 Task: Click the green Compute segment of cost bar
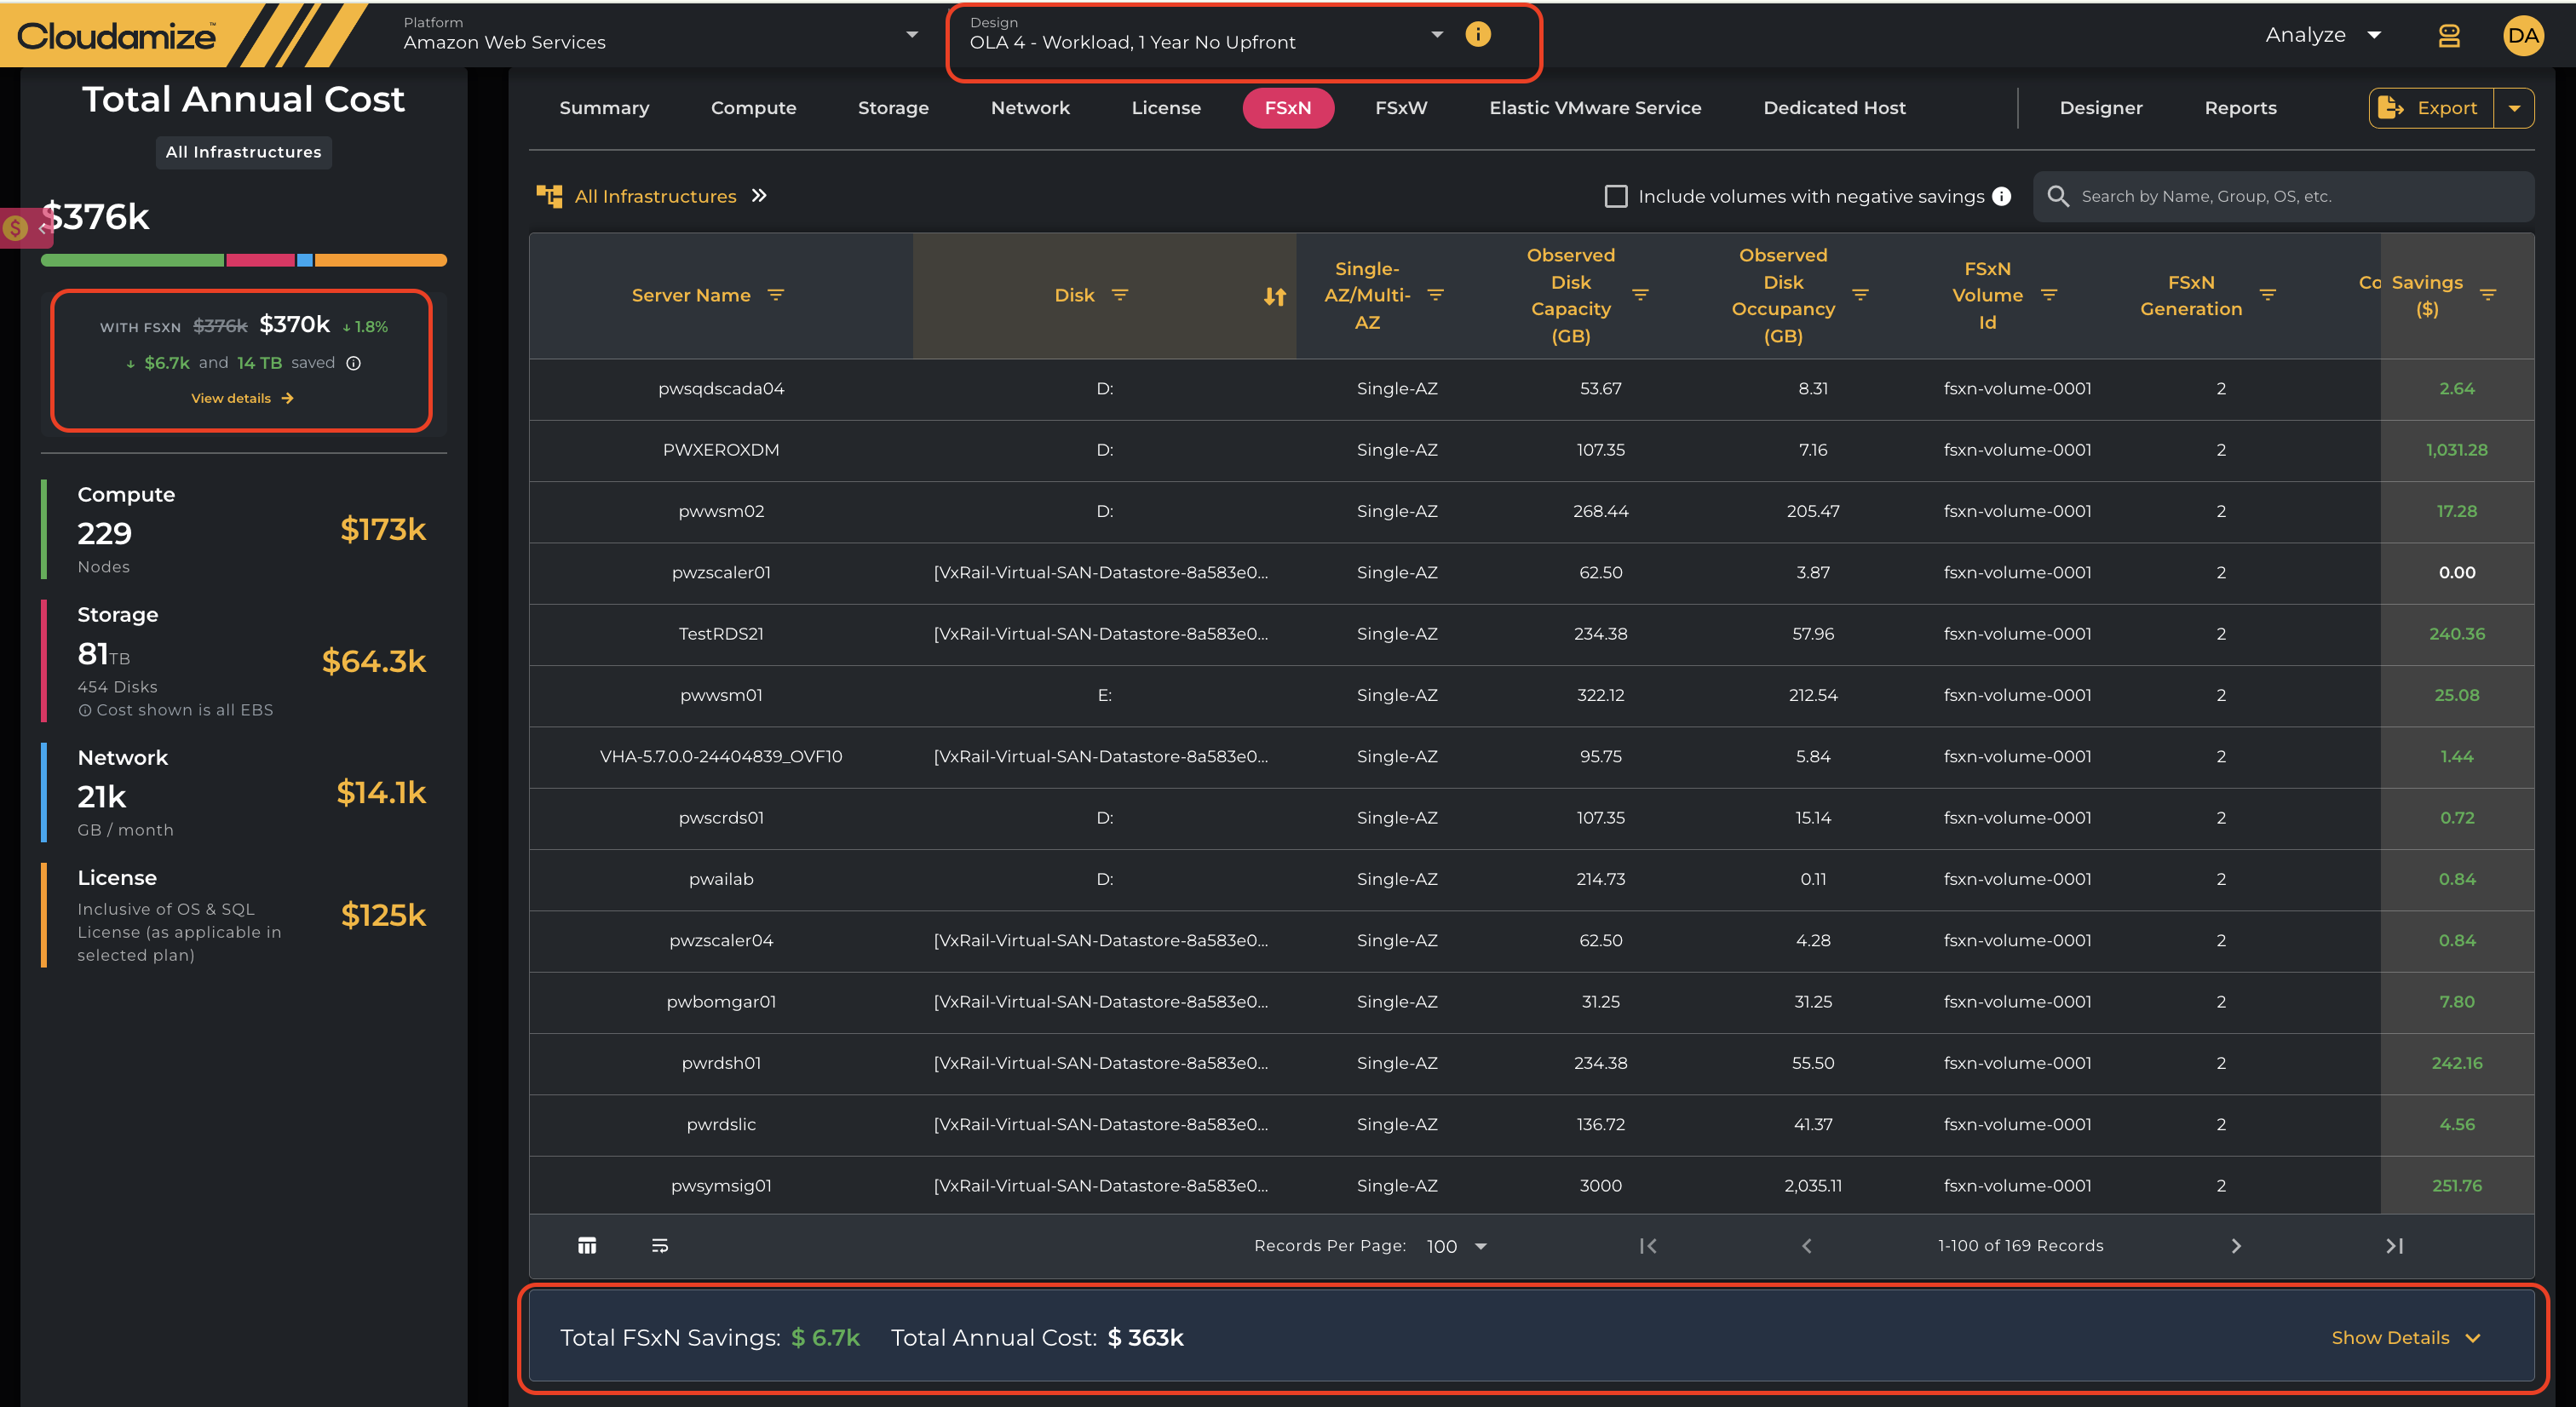133,260
